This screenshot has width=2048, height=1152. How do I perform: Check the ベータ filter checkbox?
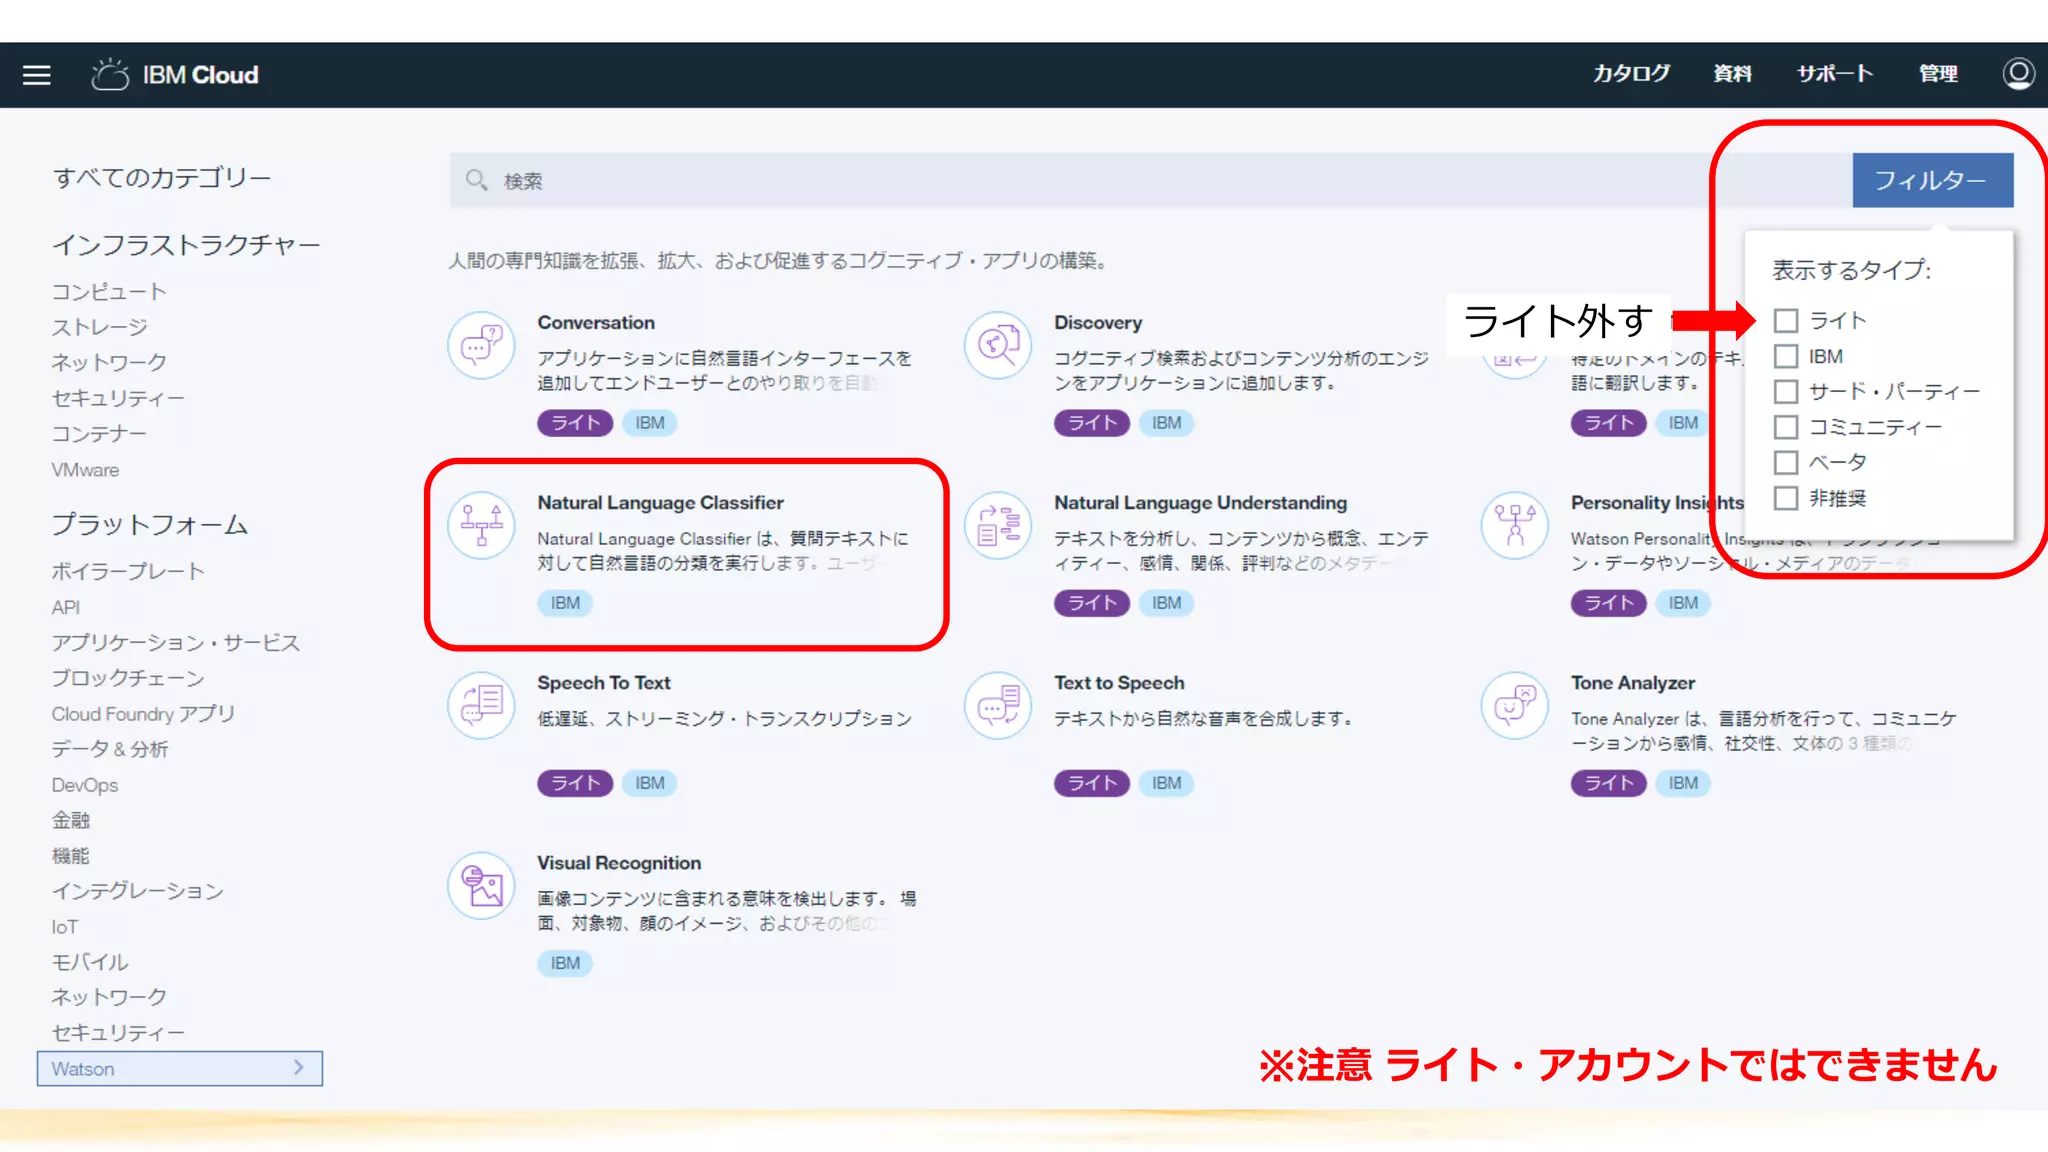click(1786, 463)
